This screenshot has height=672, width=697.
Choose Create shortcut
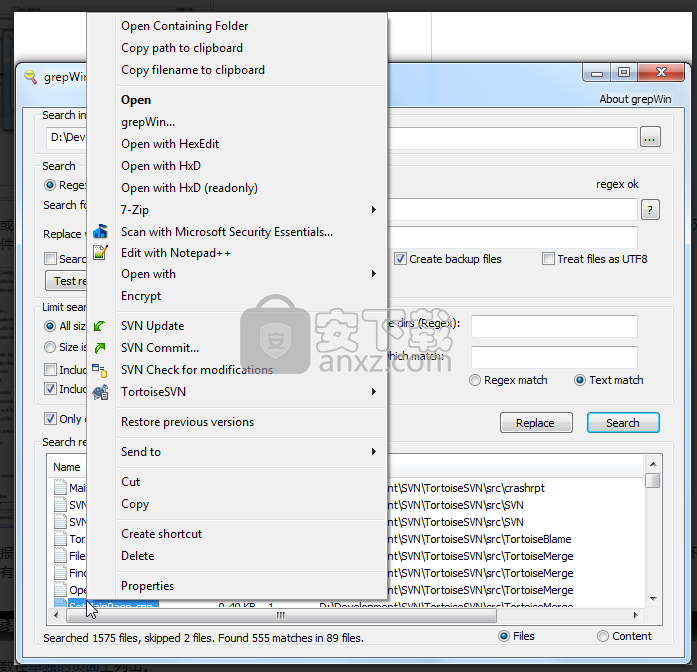[x=161, y=534]
